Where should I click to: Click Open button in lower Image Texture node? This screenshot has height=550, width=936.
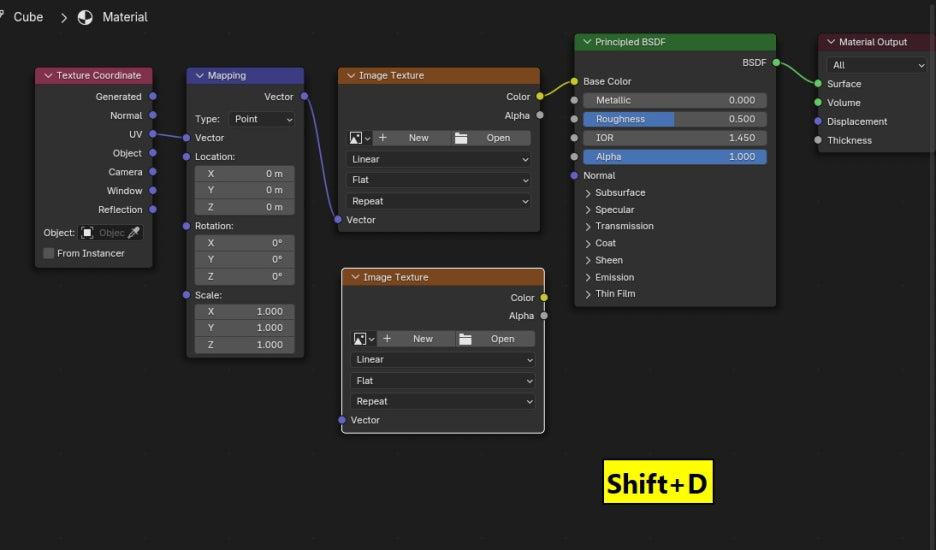(495, 339)
